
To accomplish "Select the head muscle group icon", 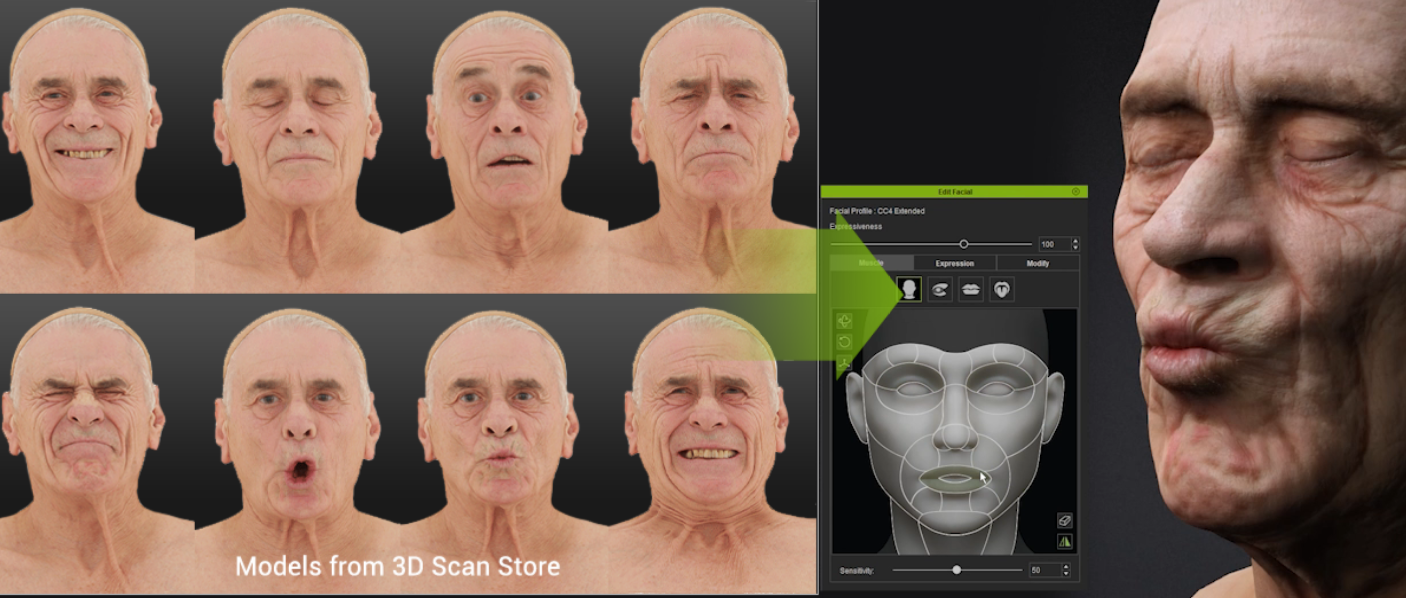I will click(909, 289).
